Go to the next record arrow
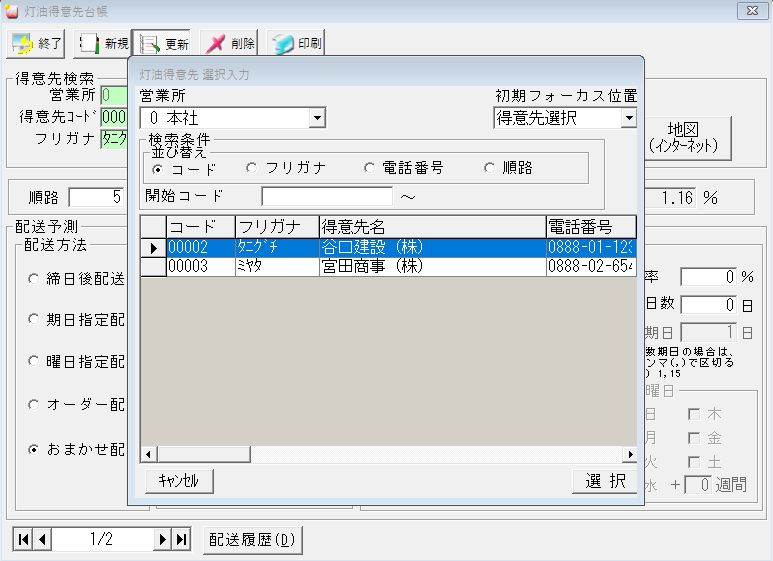Viewport: 773px width, 561px height. (x=163, y=540)
